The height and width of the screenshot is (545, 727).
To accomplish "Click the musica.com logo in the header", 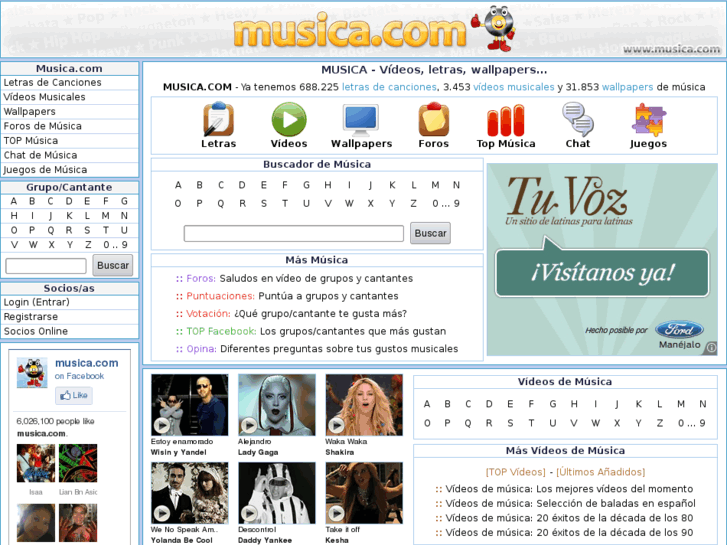I will pos(350,32).
